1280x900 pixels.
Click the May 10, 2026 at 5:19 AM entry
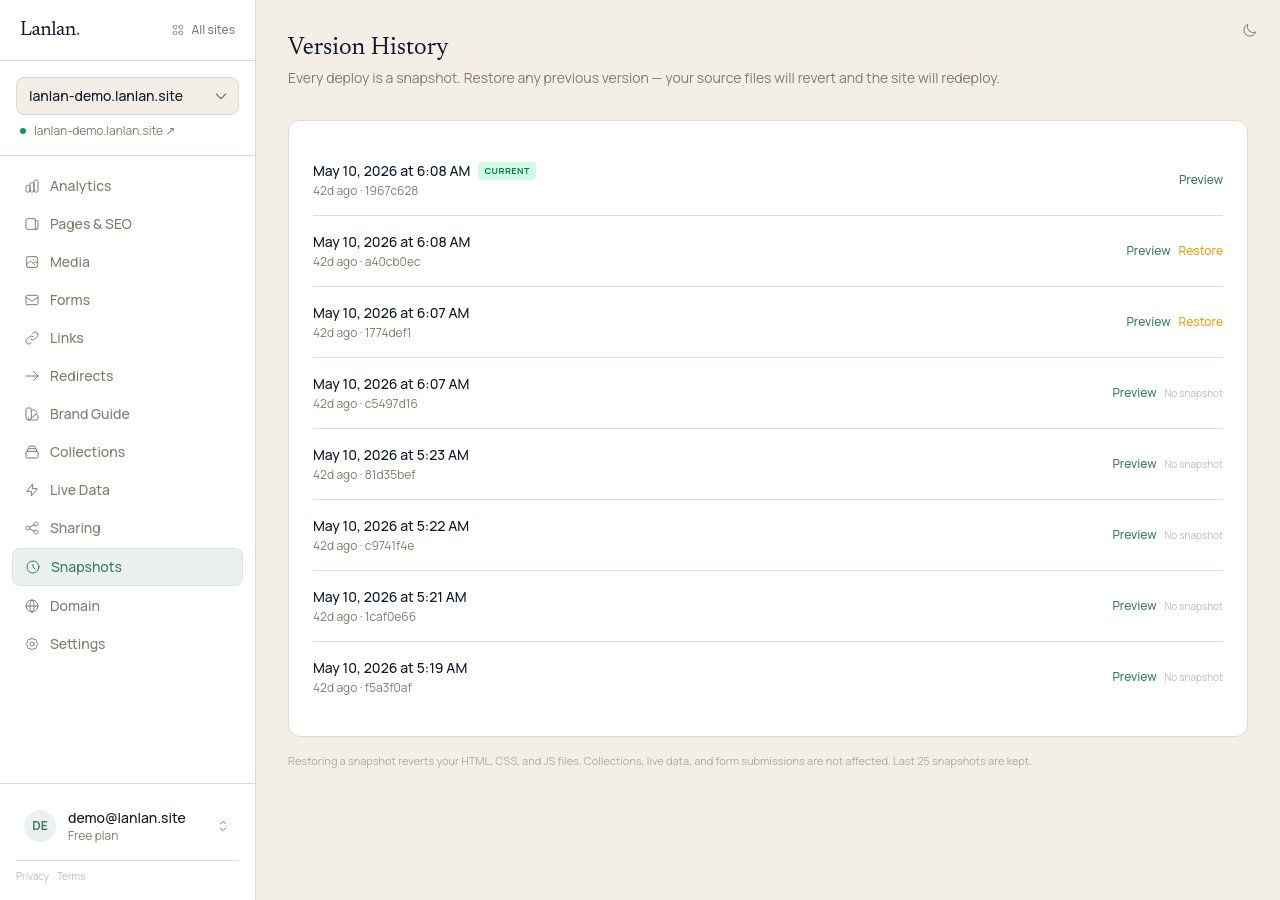[390, 668]
